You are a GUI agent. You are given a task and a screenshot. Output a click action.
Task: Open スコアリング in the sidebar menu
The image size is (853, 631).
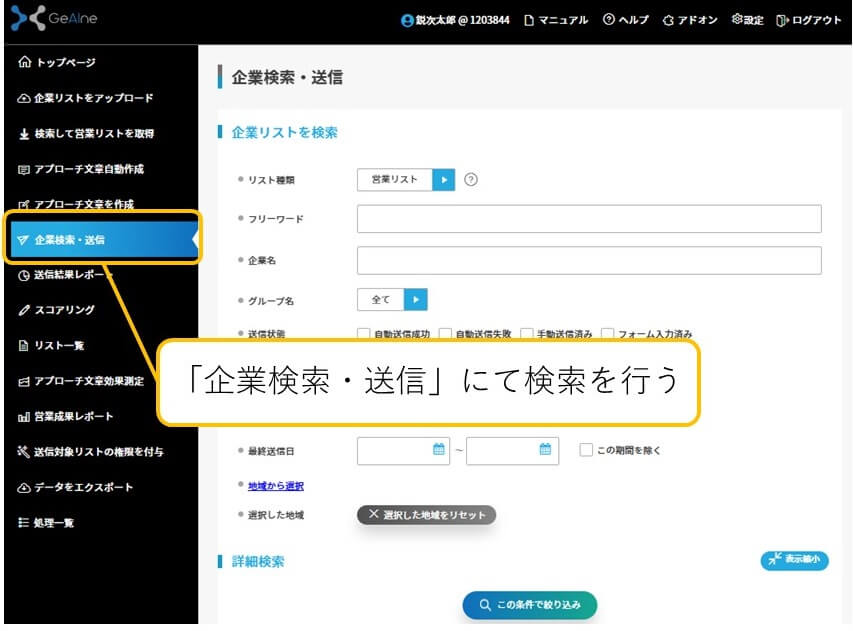[64, 310]
